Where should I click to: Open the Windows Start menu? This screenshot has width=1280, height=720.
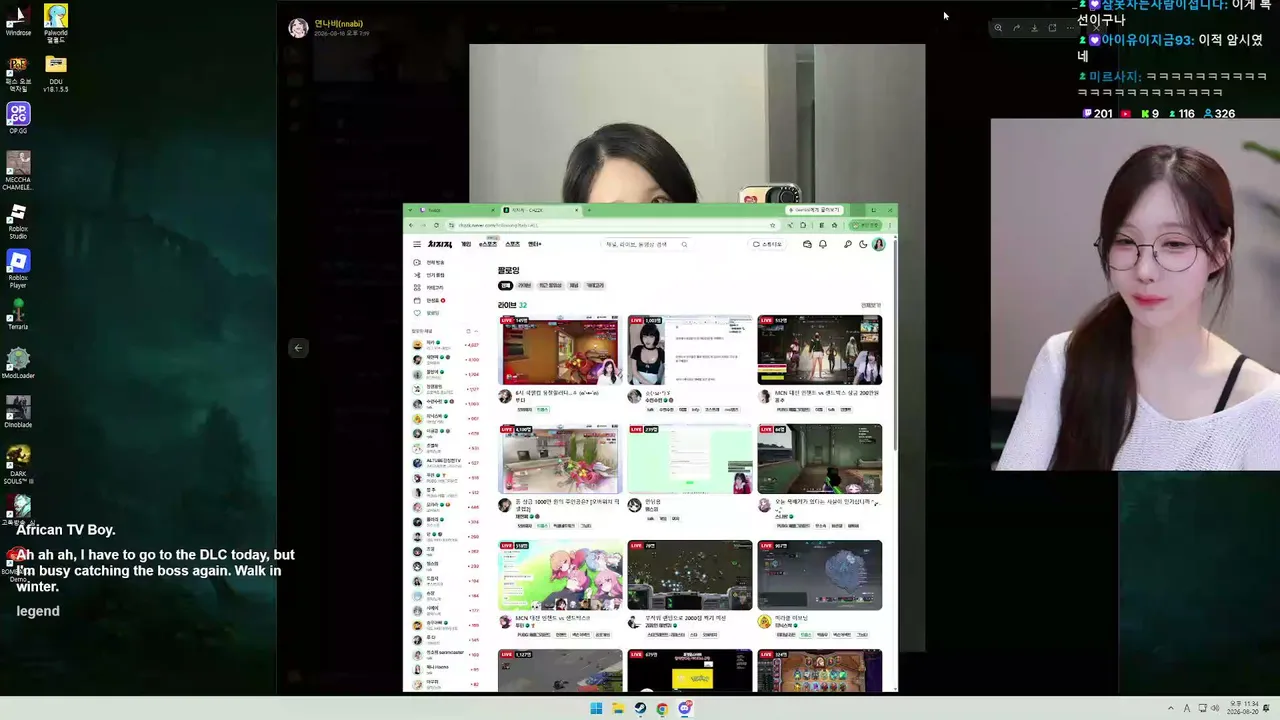tap(596, 709)
